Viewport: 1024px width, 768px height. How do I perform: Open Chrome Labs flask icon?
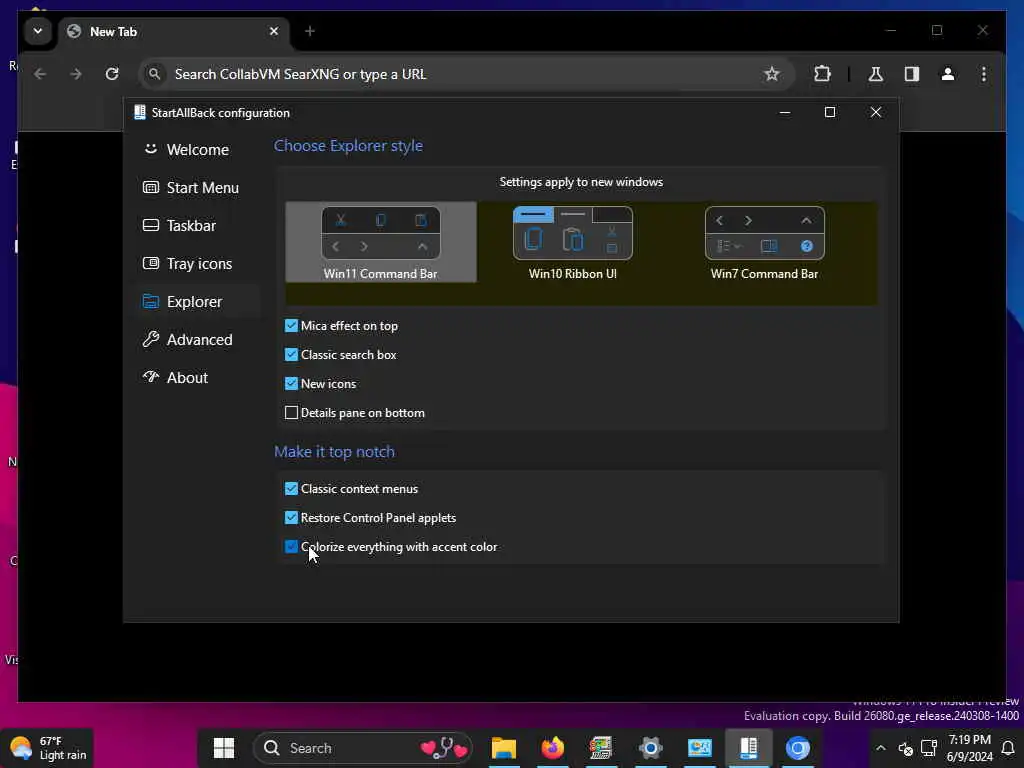pos(876,74)
